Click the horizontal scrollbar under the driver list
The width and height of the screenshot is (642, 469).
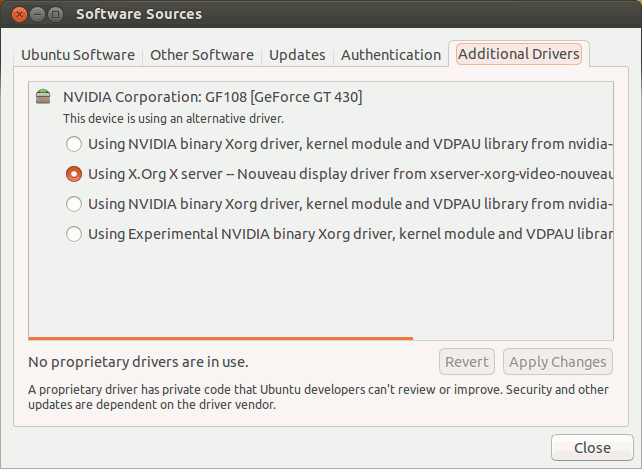click(x=220, y=338)
